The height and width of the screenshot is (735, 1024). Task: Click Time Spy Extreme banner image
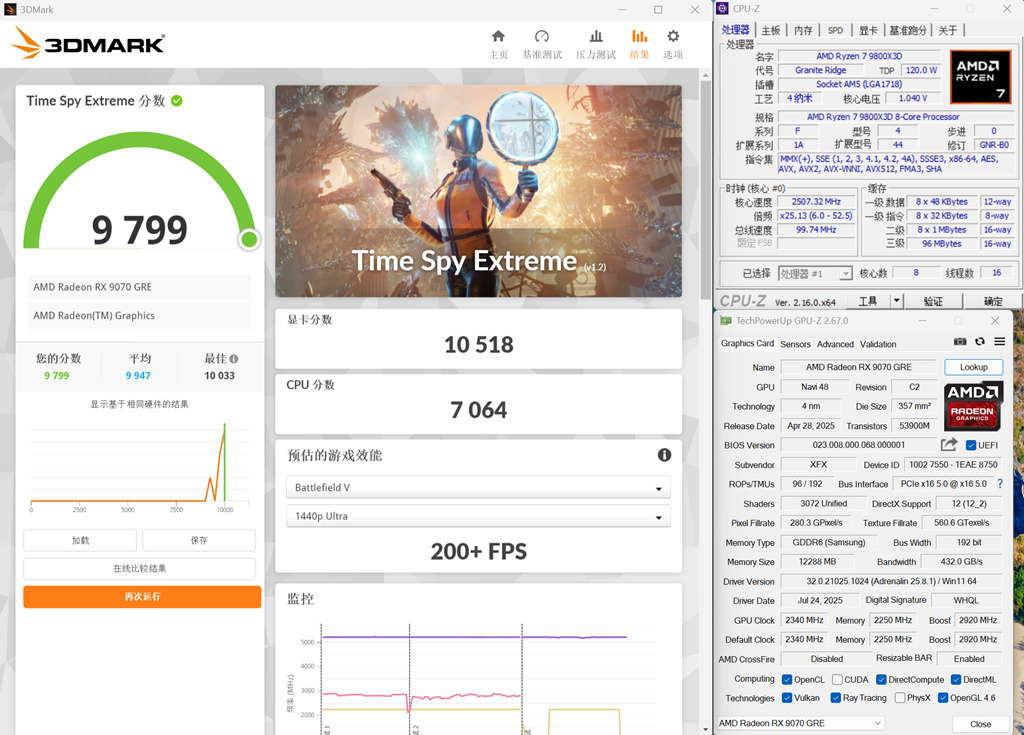tap(478, 191)
